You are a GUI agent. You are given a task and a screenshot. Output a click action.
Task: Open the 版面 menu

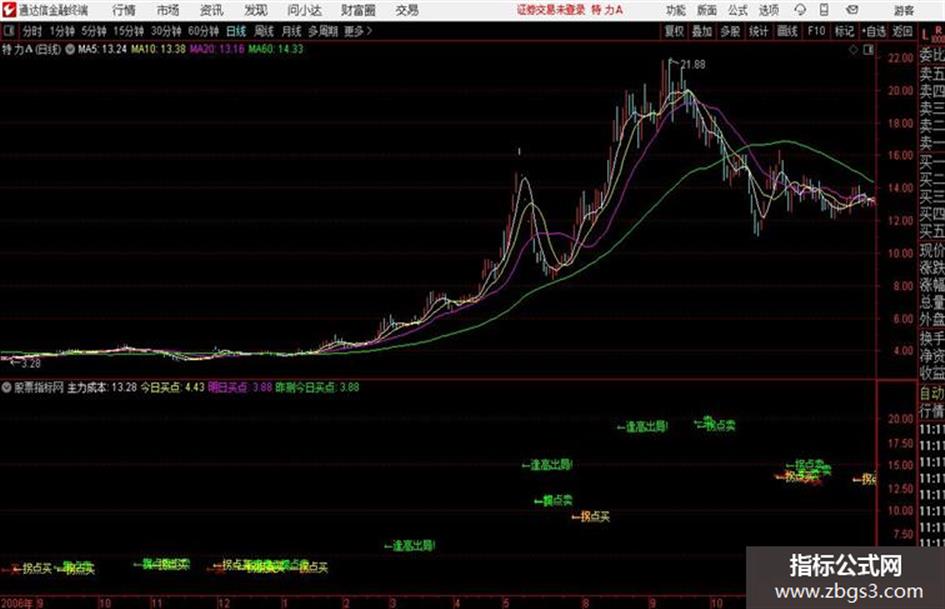[706, 10]
